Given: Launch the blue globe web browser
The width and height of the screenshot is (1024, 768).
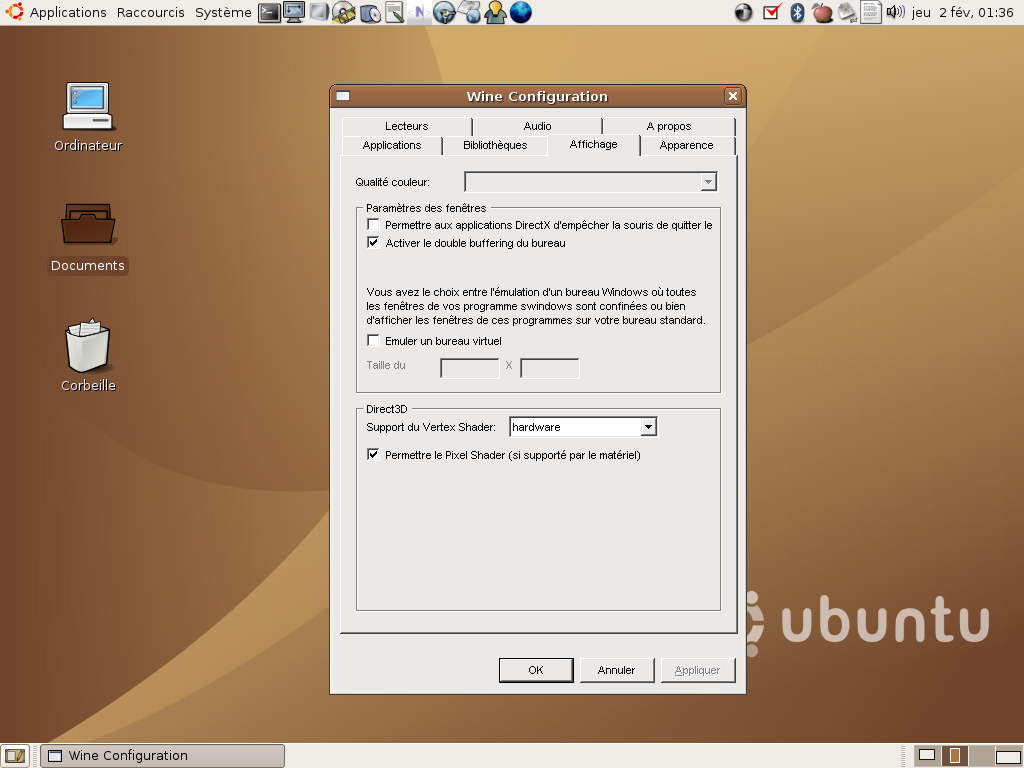Looking at the screenshot, I should 520,12.
